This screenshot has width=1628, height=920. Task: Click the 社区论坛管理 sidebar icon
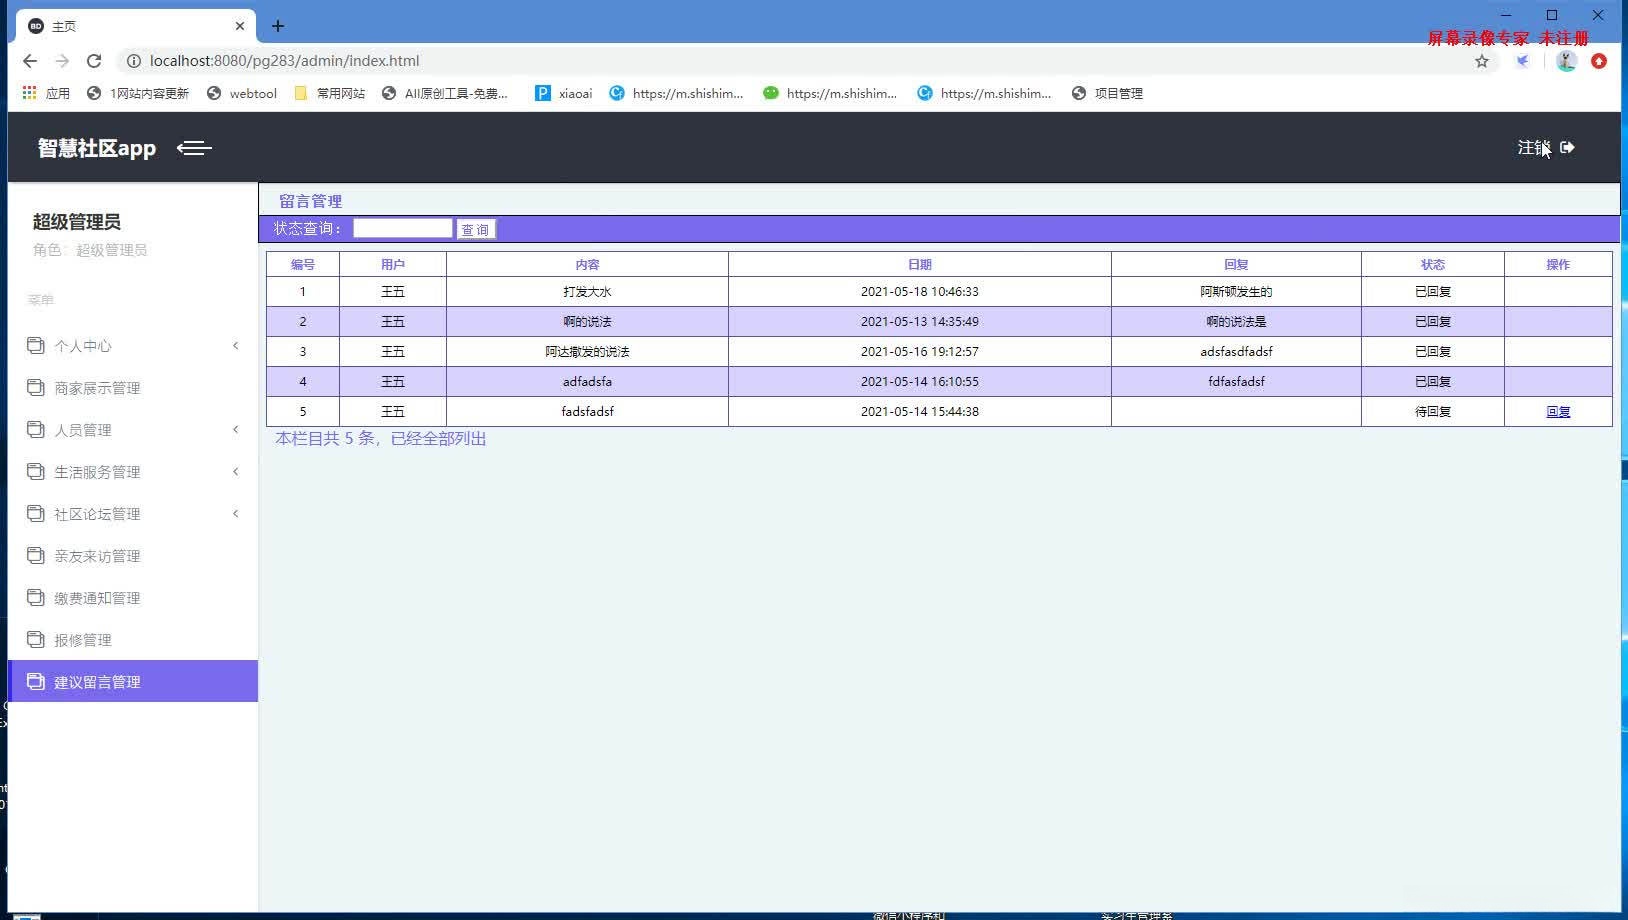[36, 513]
